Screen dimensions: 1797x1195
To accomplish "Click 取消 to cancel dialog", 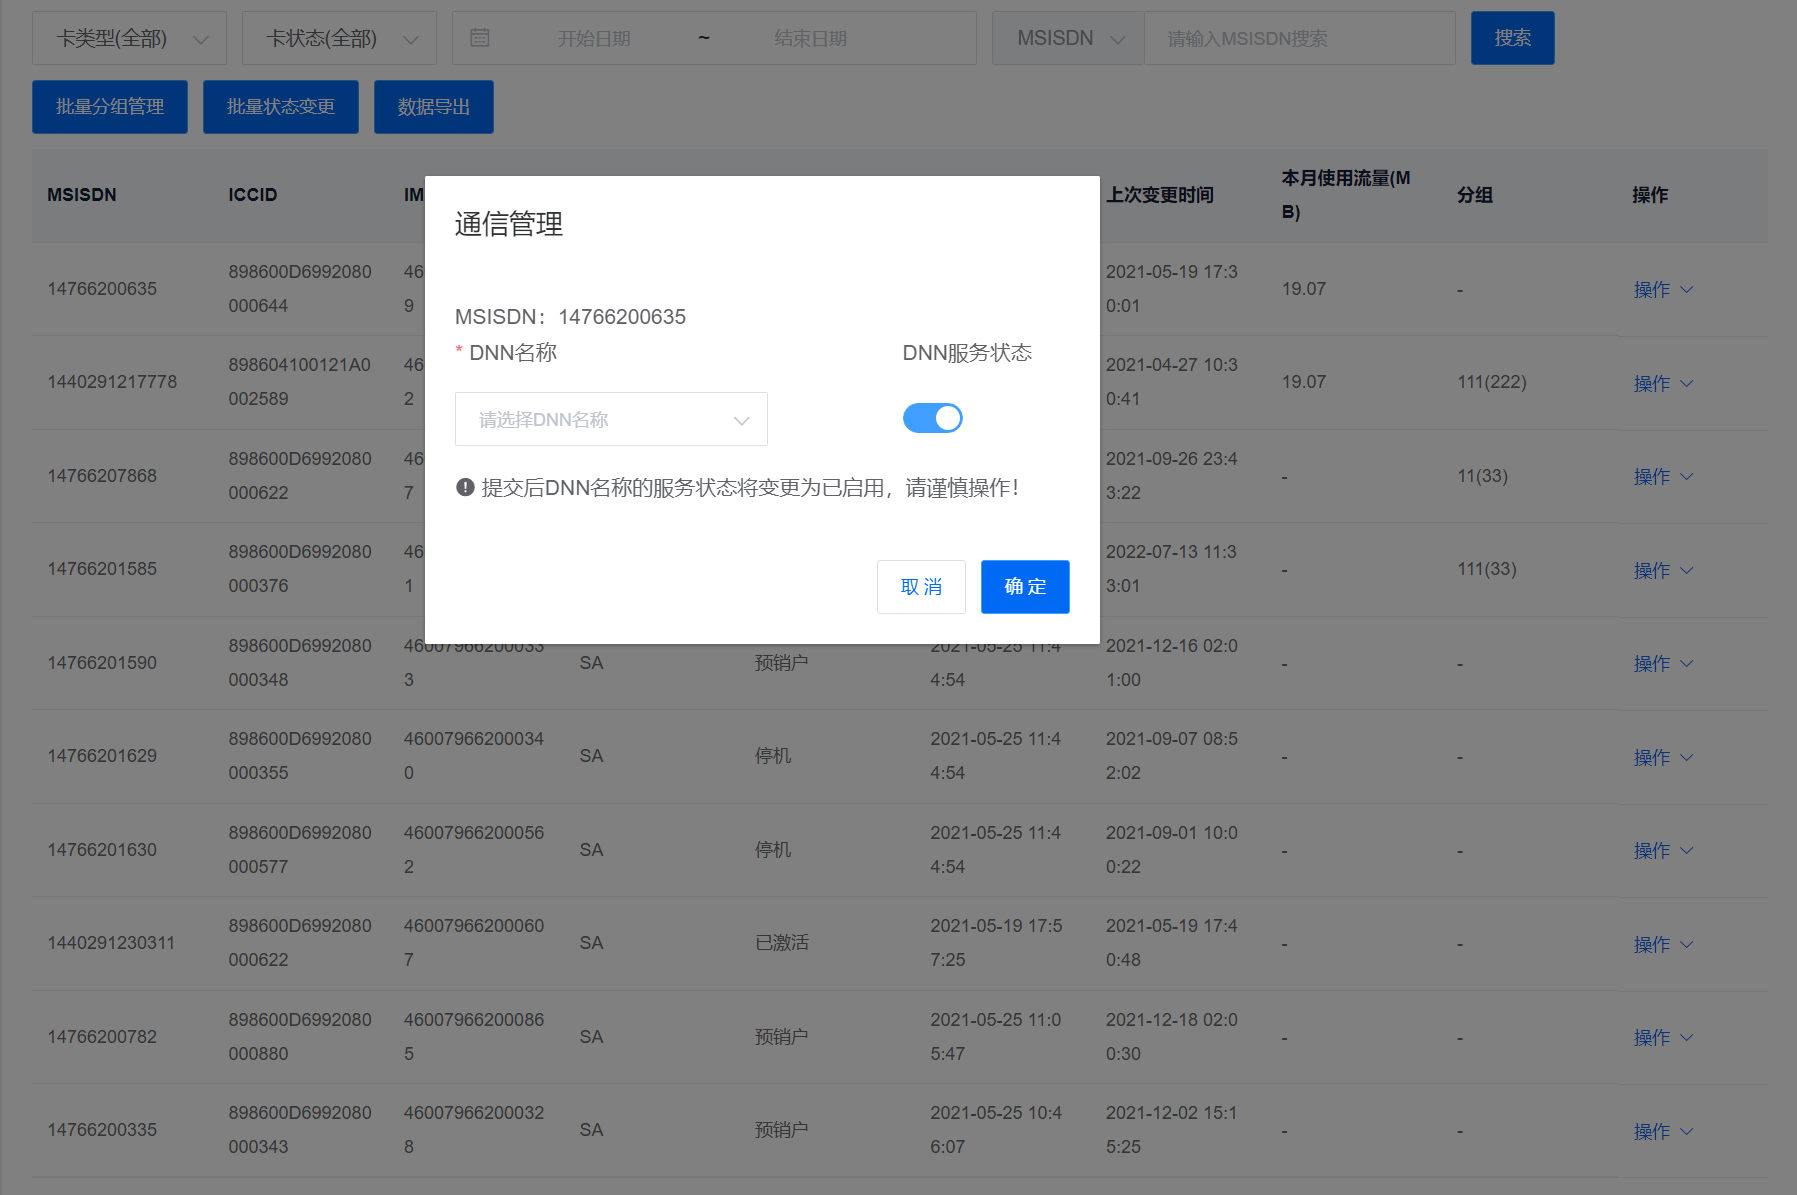I will 921,587.
